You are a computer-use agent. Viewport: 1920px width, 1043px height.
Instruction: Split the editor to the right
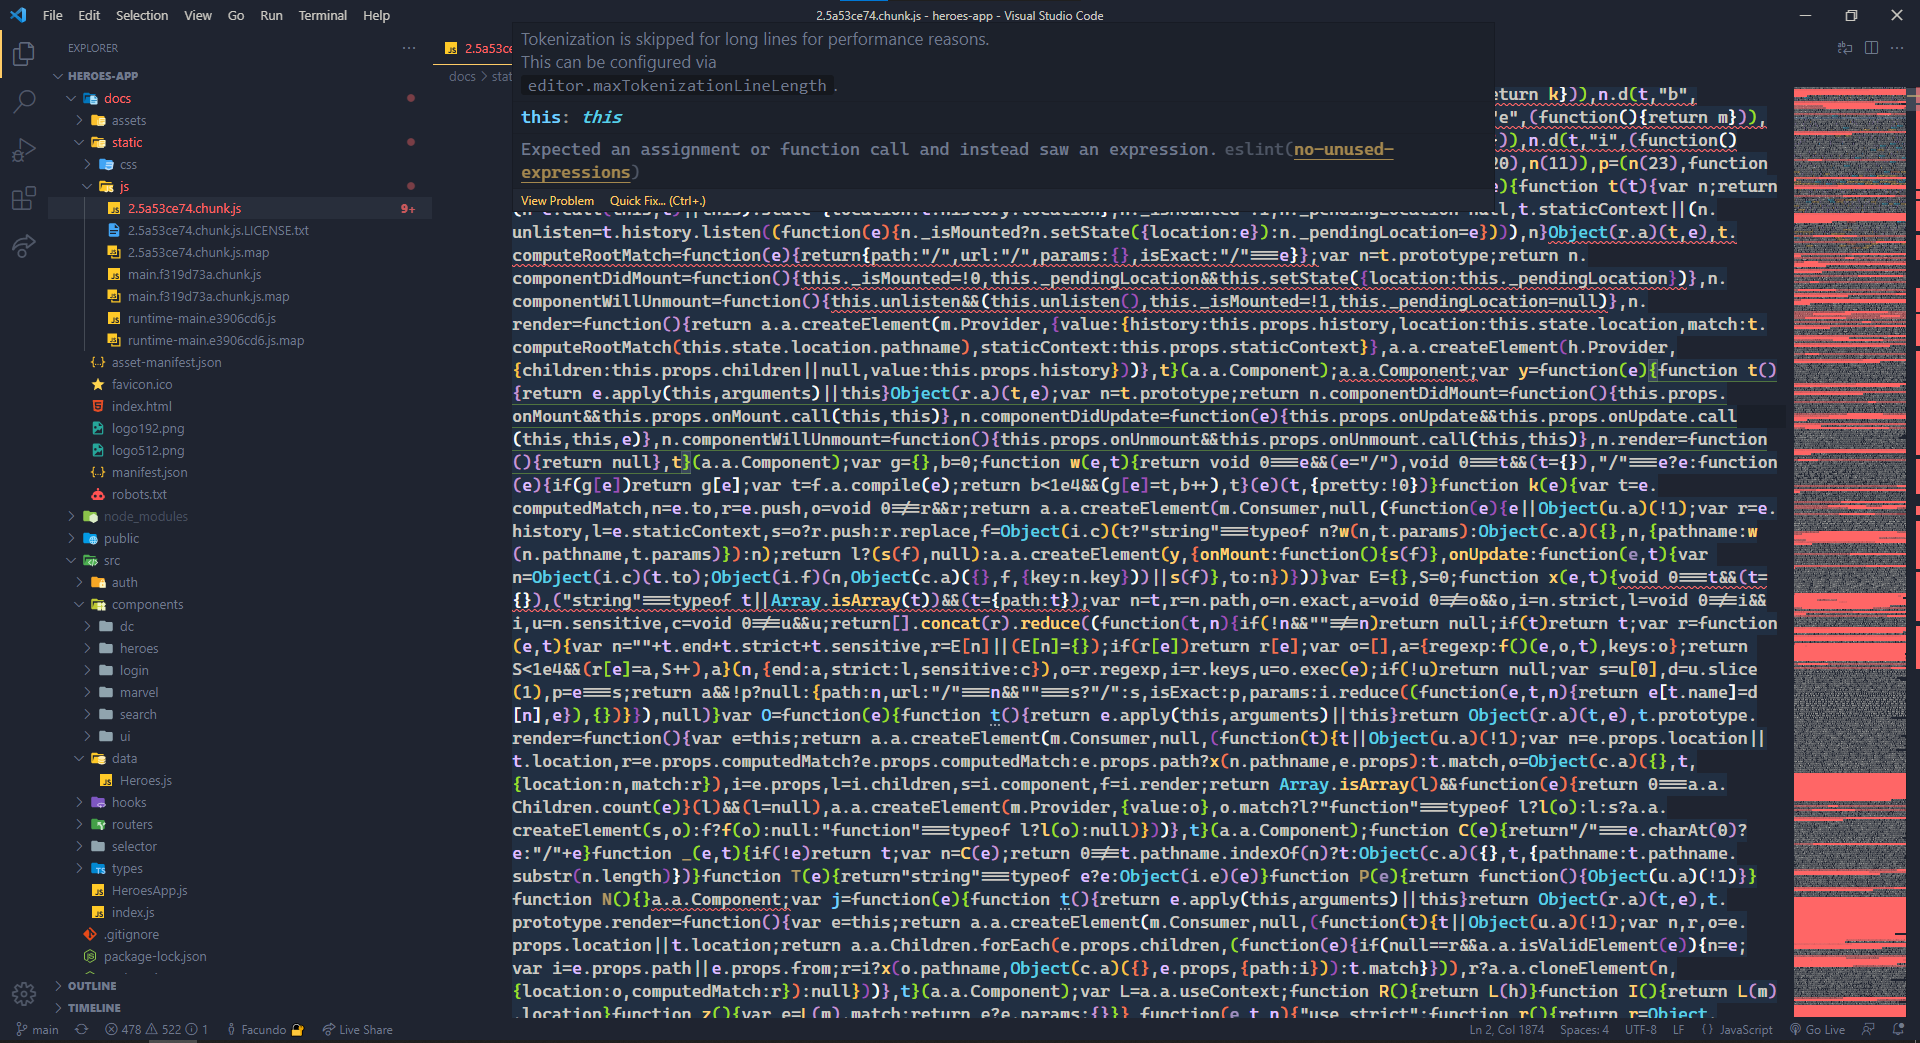coord(1871,48)
